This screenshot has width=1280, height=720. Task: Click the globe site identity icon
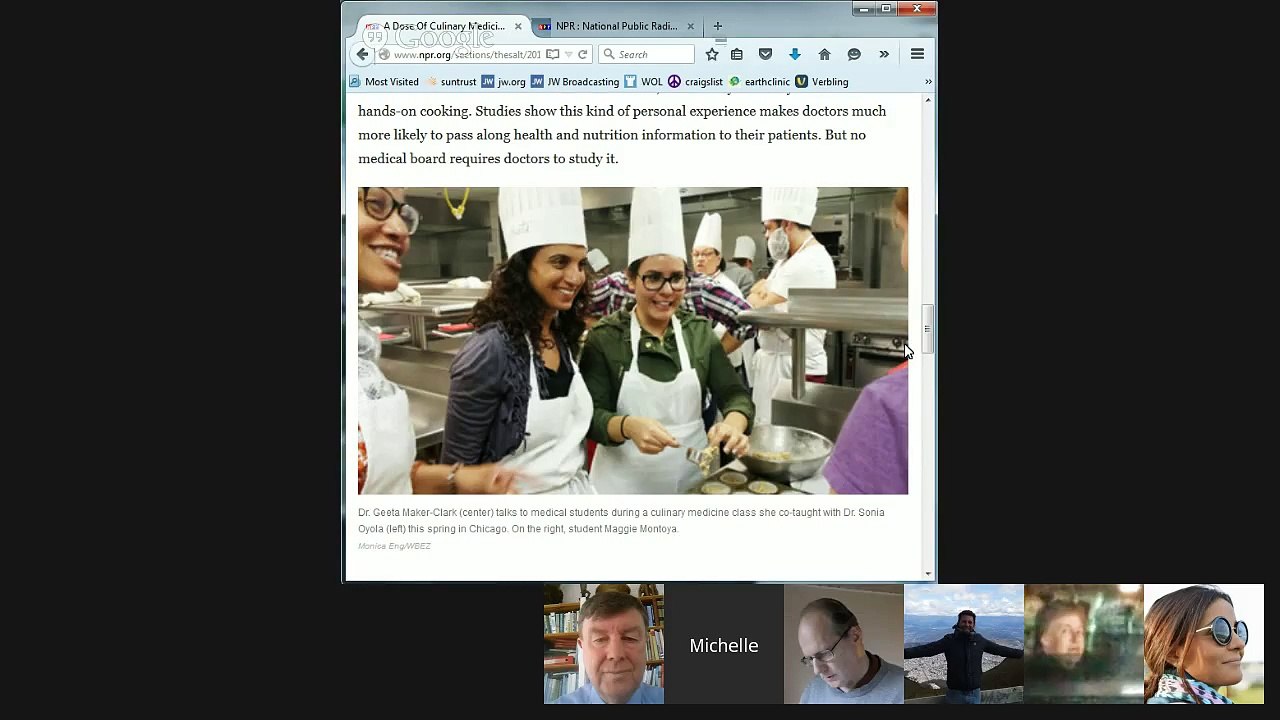[x=384, y=55]
